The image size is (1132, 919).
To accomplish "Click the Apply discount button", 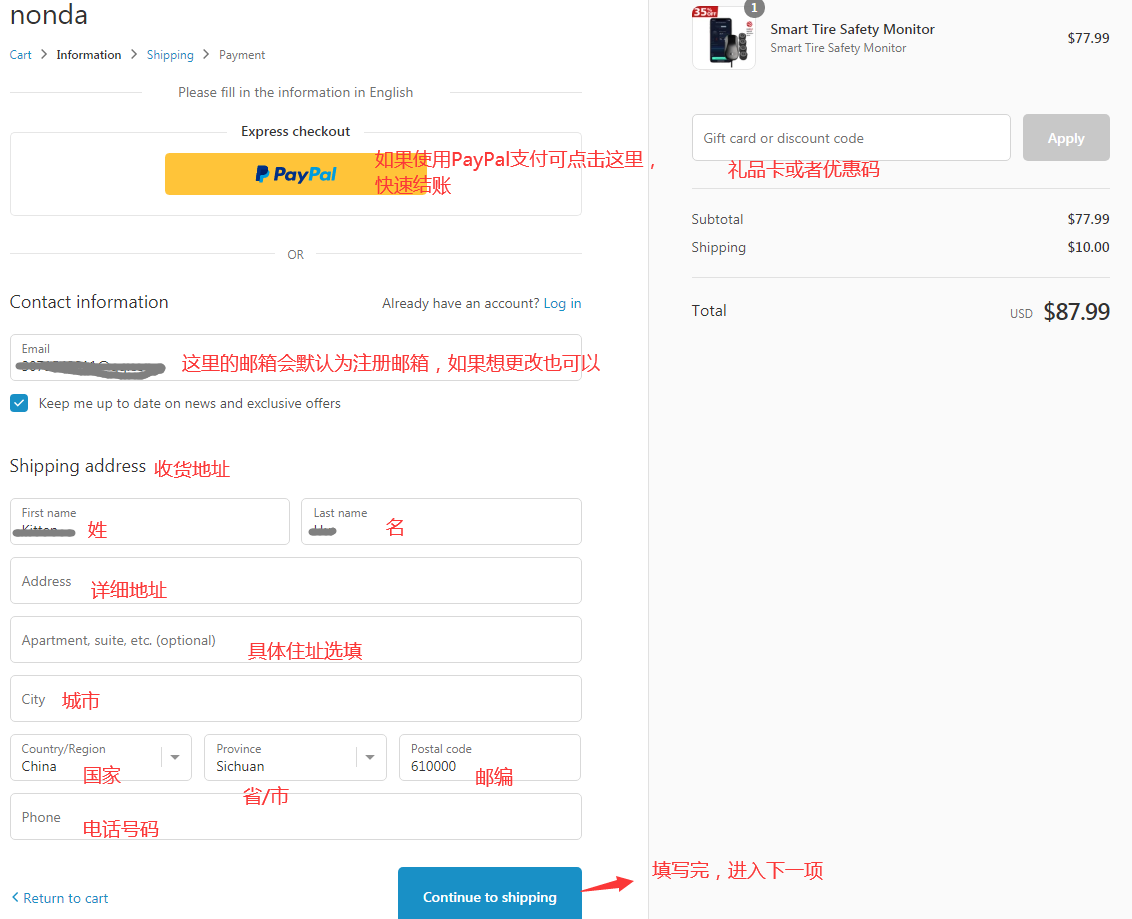I will click(1065, 138).
